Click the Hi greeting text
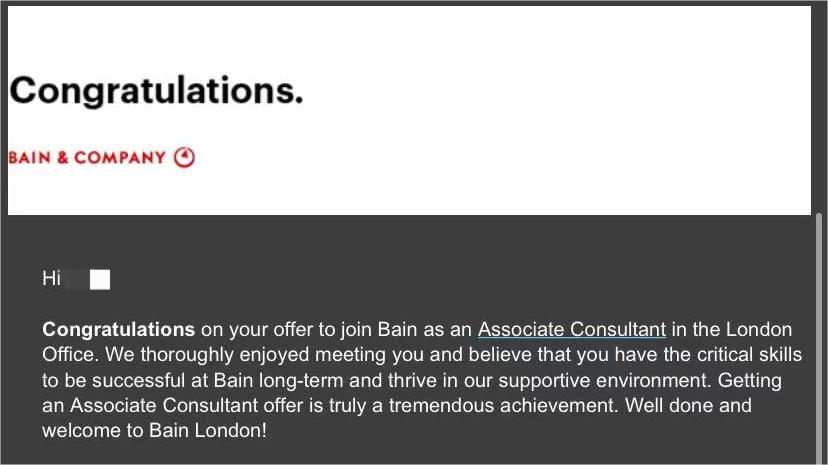Viewport: 828px width, 465px height. coord(51,278)
